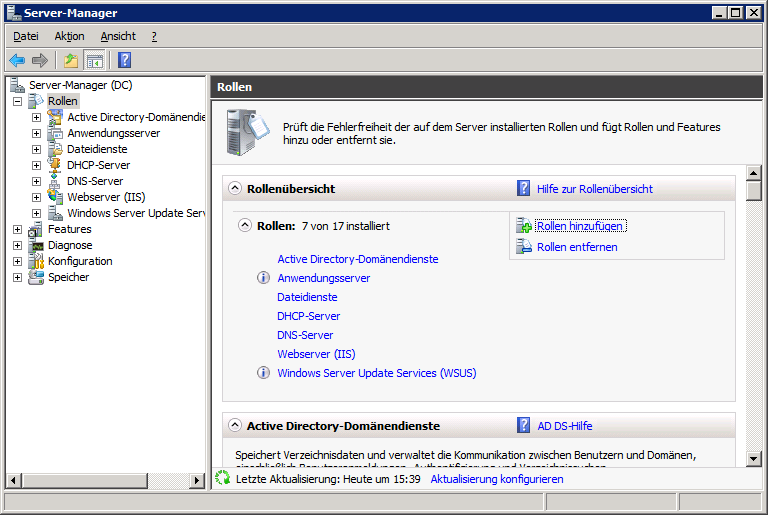Collapse the Rollen: 7 von 17 subsection chevron

click(244, 225)
